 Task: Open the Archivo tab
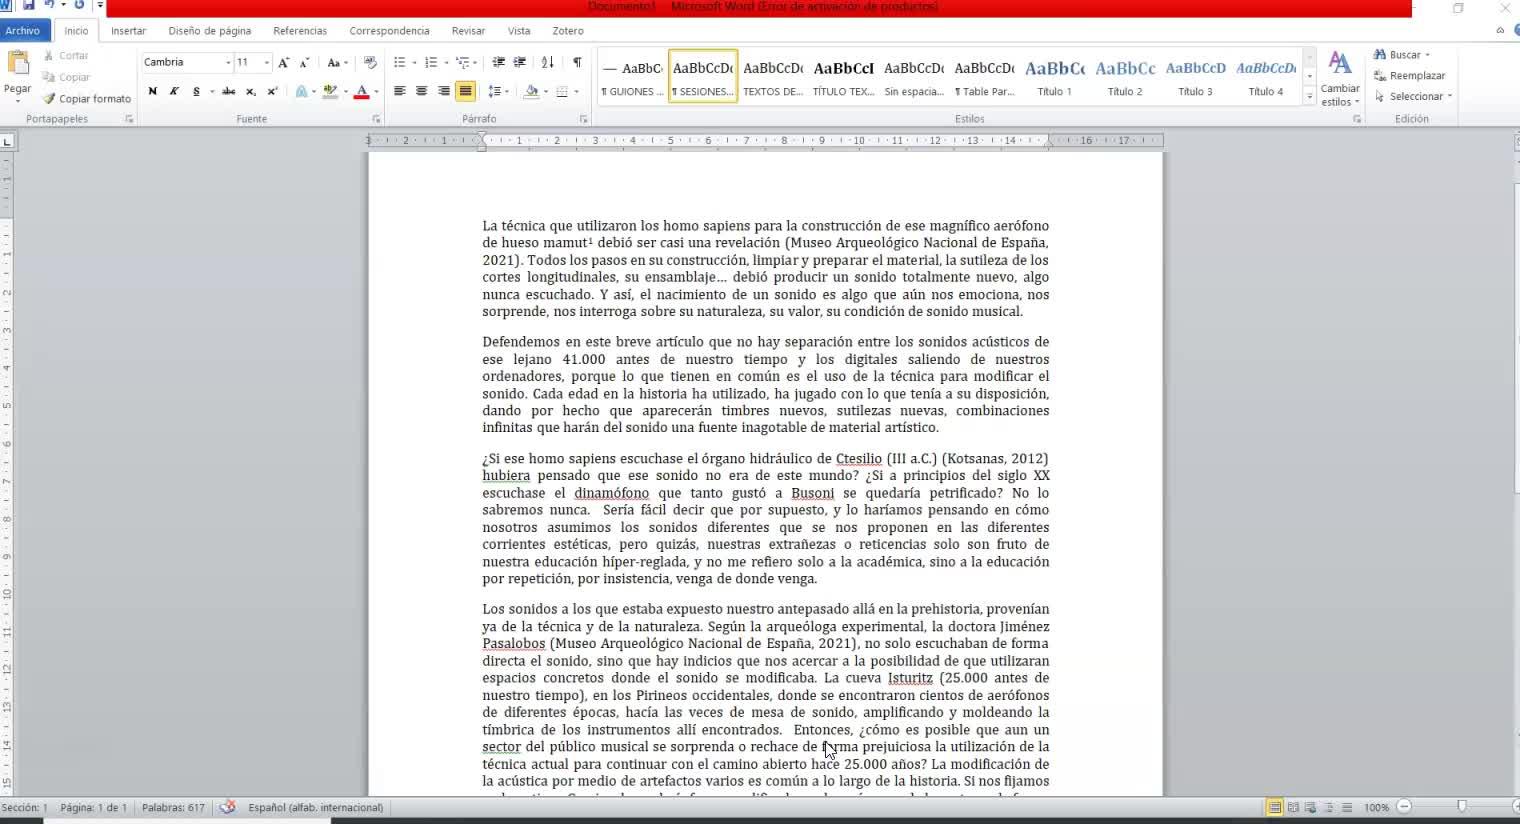(23, 31)
